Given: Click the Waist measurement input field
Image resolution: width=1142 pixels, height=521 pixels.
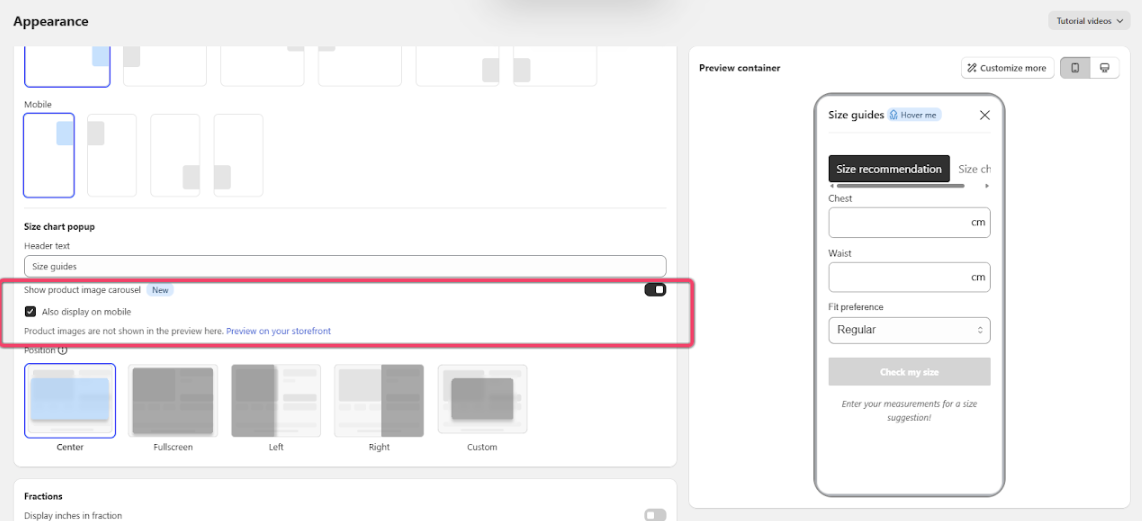Looking at the screenshot, I should coord(909,277).
